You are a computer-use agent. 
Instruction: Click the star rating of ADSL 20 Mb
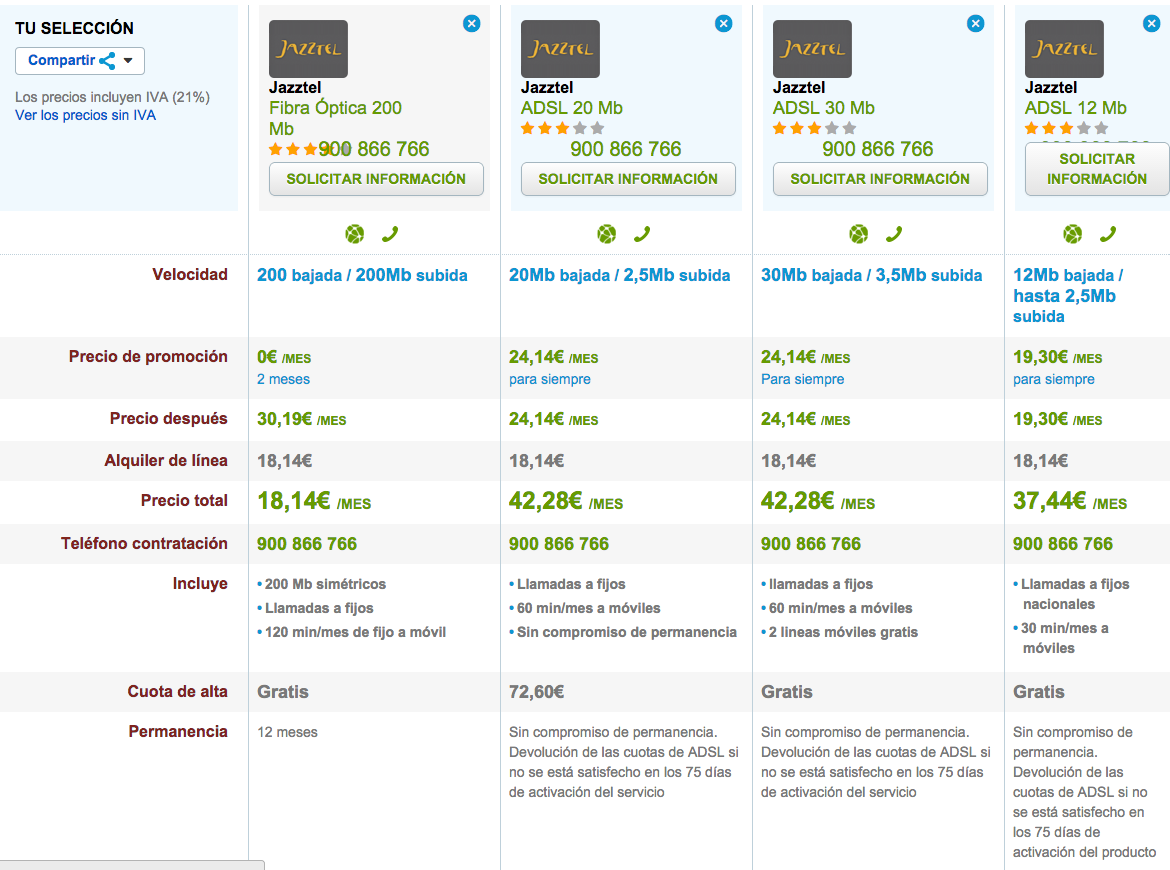point(563,128)
